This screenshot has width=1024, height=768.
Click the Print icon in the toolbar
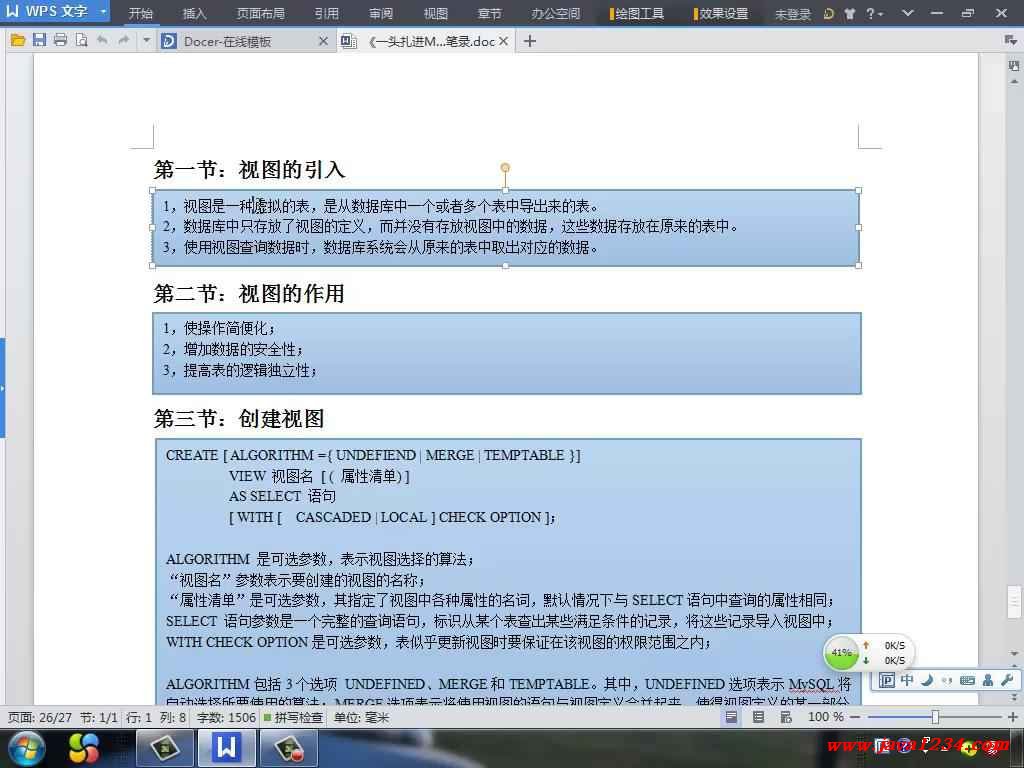pyautogui.click(x=60, y=41)
